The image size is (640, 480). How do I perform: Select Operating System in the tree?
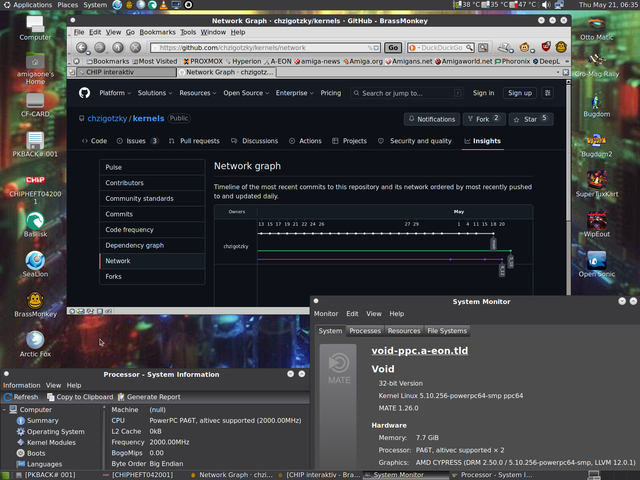click(51, 431)
